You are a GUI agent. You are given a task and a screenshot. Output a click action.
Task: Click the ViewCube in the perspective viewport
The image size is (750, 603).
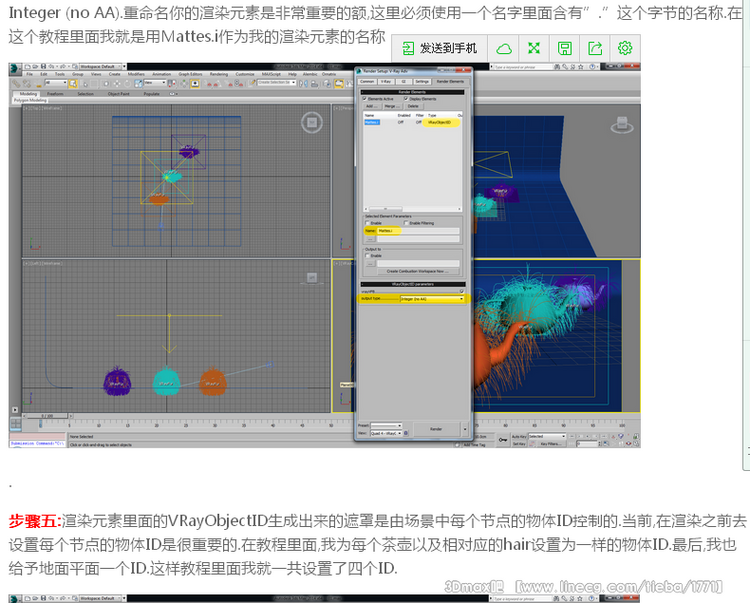622,125
